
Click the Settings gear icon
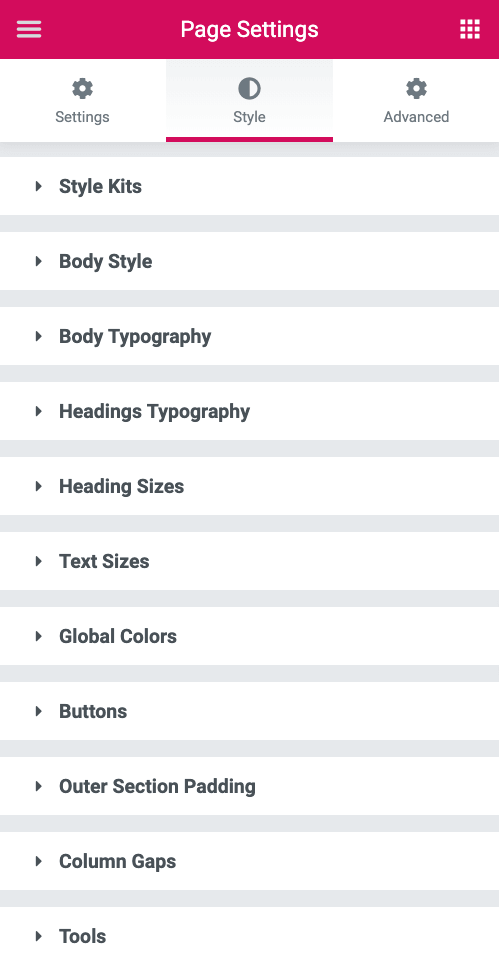pyautogui.click(x=82, y=89)
